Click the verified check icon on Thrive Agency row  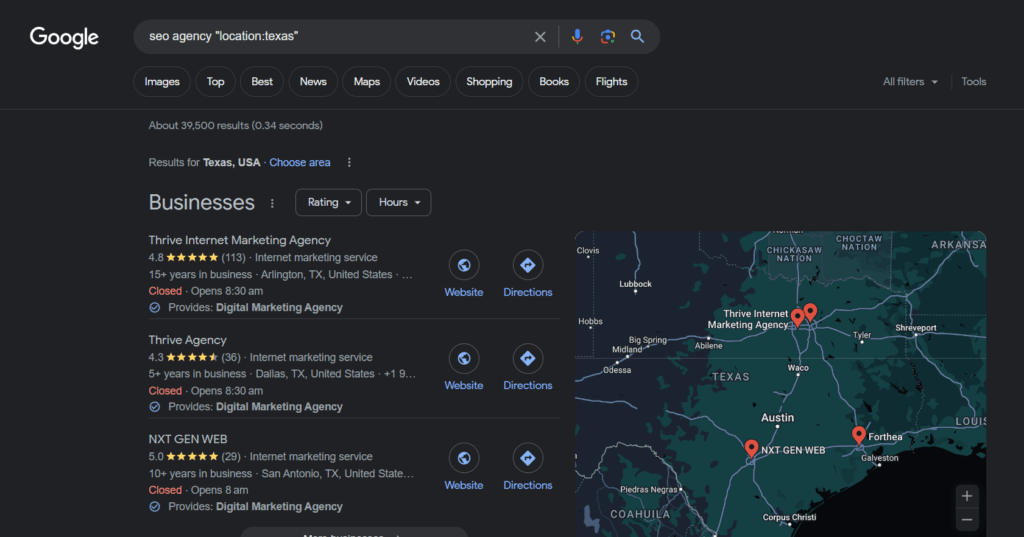point(155,407)
